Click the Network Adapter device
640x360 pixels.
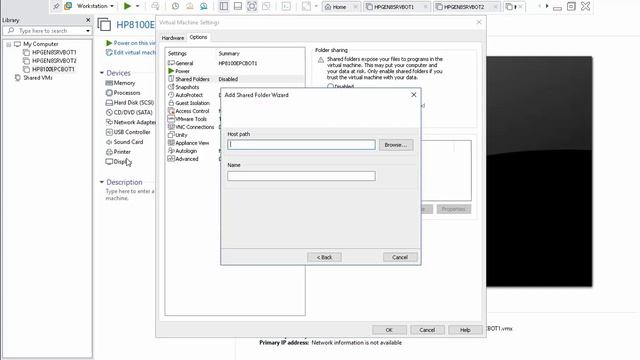click(x=131, y=122)
